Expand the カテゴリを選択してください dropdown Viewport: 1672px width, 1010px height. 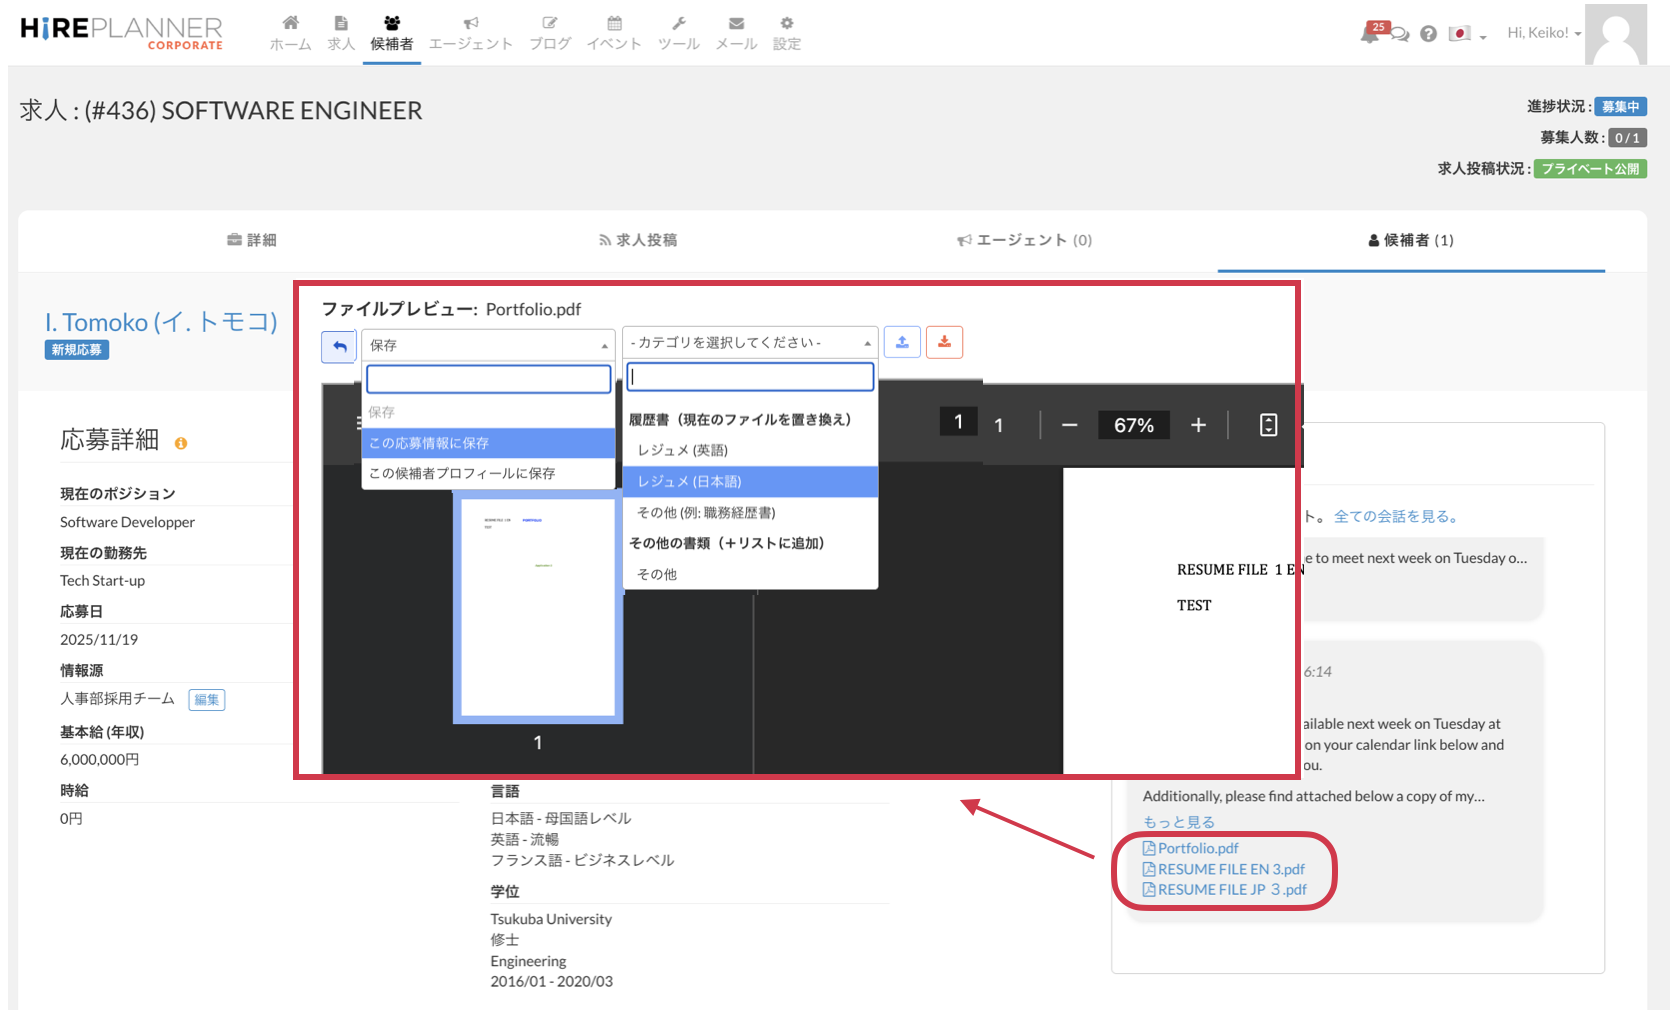749,342
